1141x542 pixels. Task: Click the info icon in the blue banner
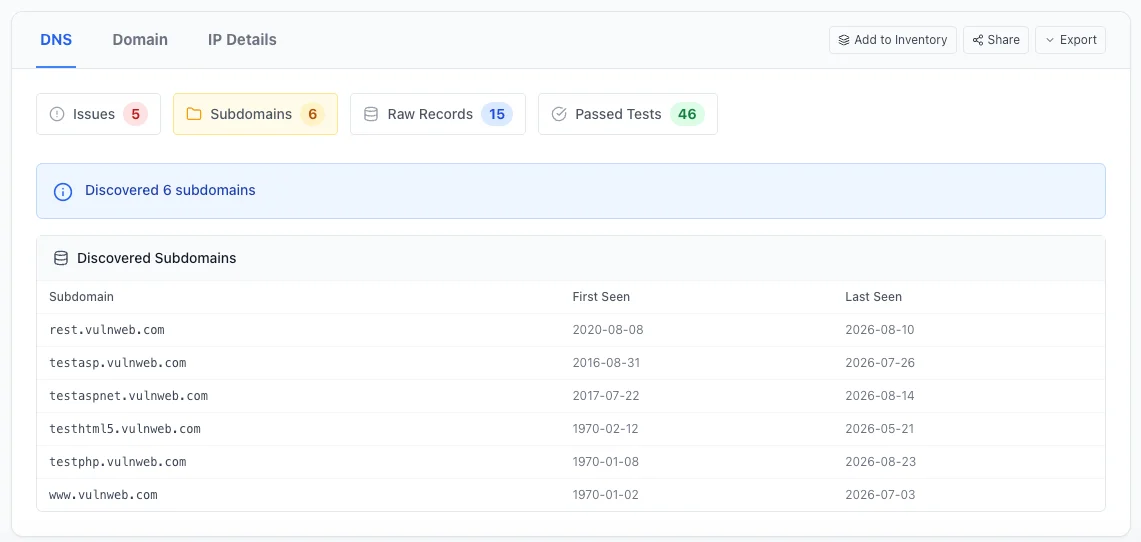63,191
